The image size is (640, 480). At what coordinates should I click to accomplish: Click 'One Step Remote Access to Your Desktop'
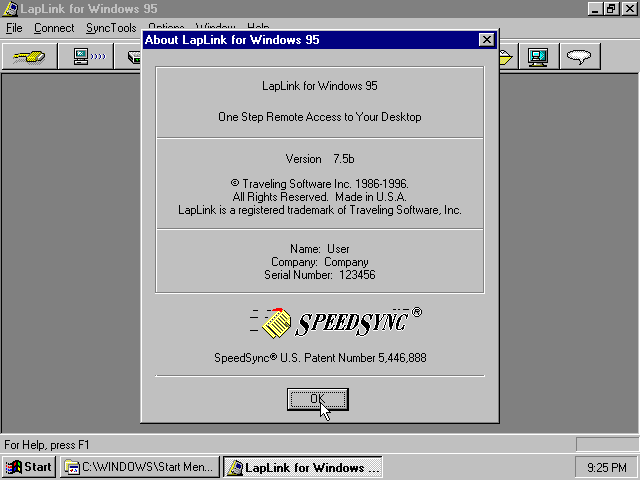(320, 117)
